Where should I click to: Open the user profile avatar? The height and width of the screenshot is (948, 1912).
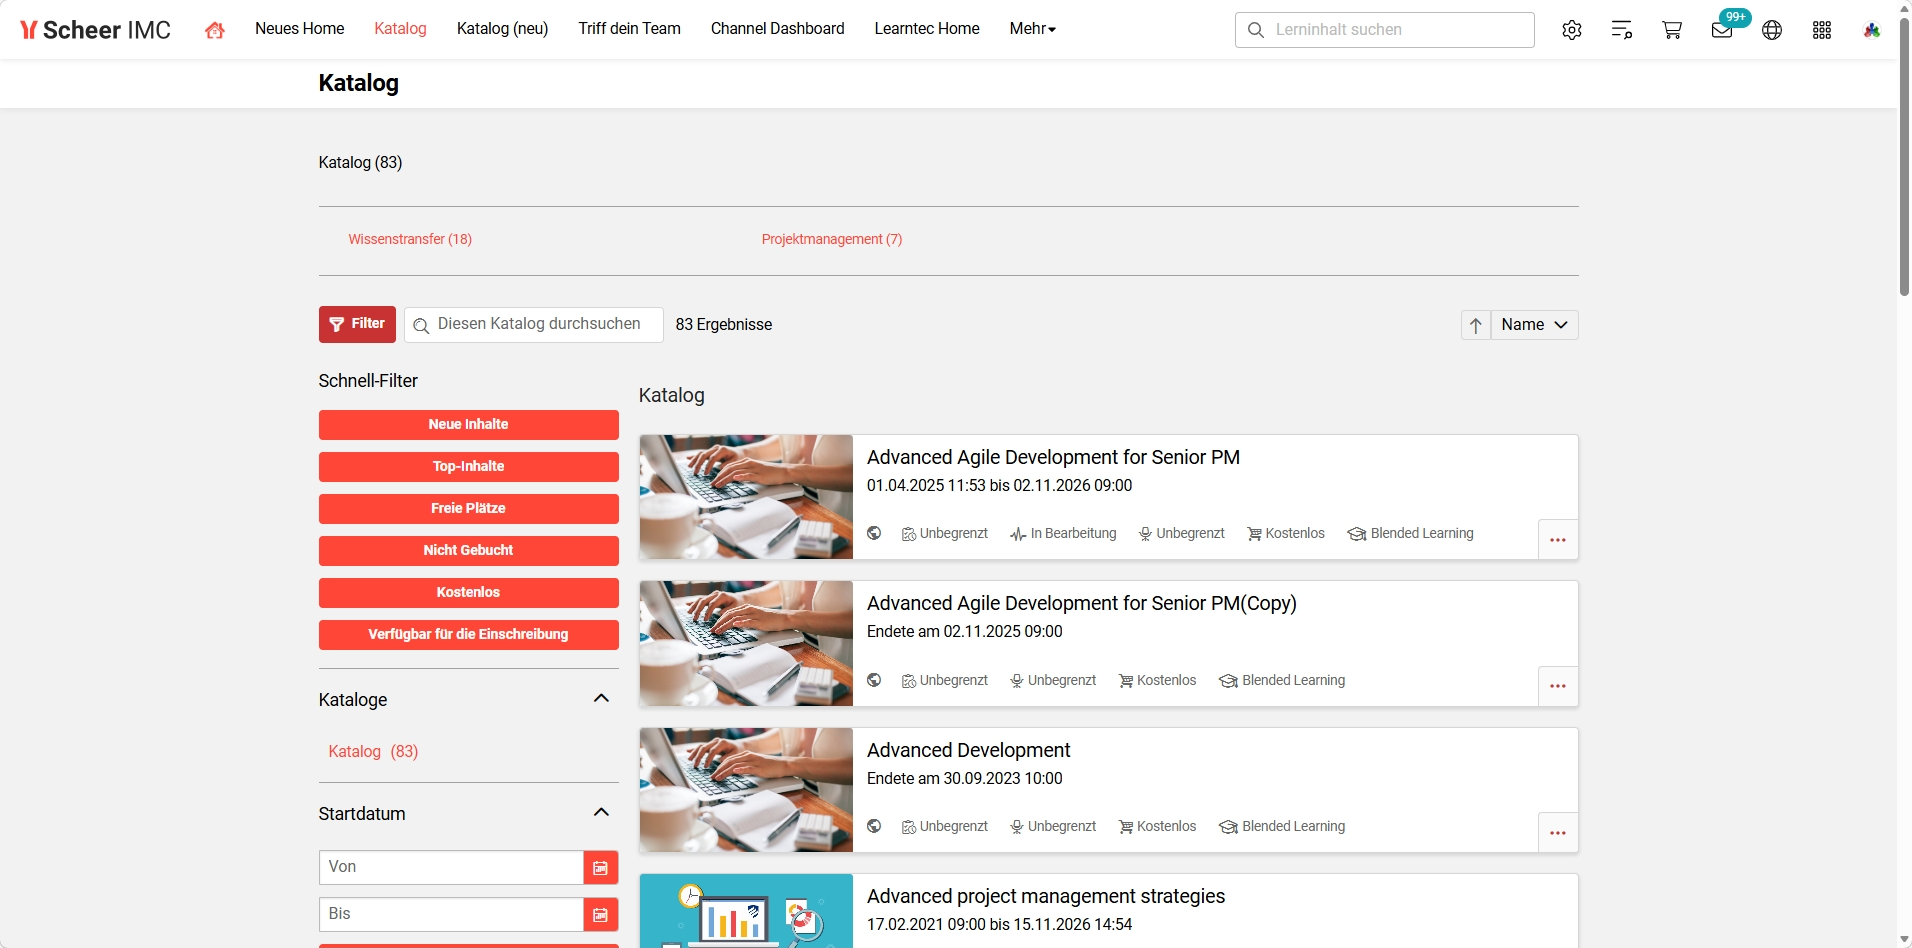(x=1872, y=30)
